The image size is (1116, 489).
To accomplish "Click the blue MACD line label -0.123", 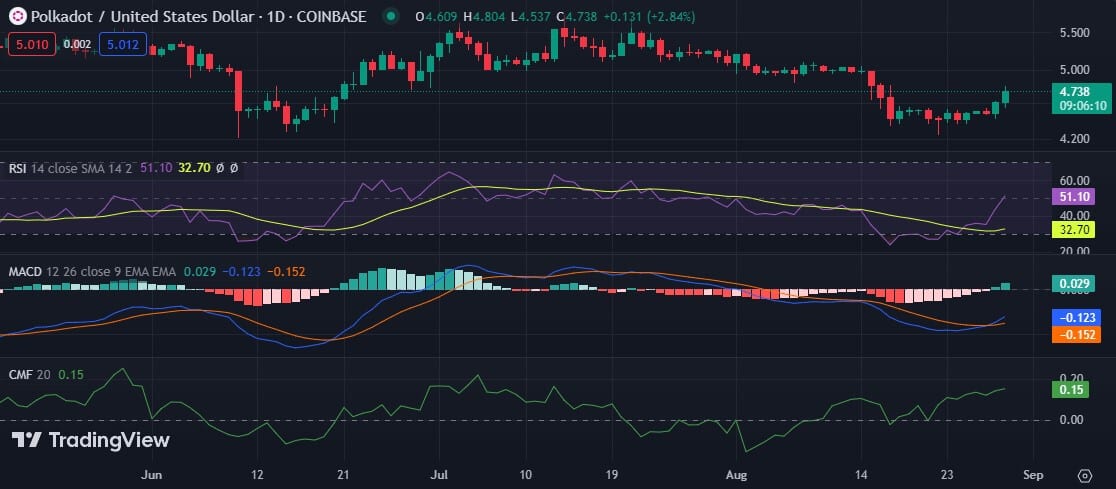I will click(1078, 317).
